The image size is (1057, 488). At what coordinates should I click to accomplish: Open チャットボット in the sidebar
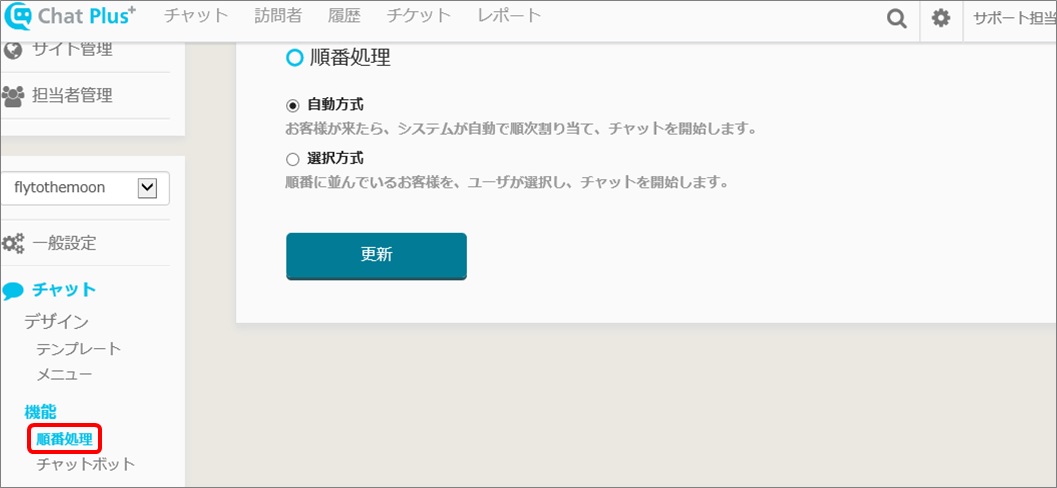86,464
